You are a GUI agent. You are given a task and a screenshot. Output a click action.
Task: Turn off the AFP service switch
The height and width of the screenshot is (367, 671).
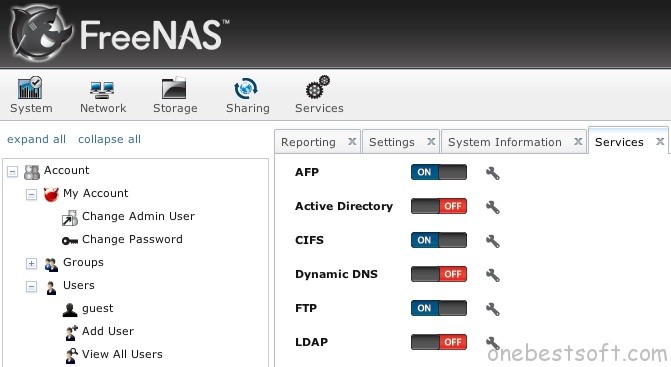[439, 172]
